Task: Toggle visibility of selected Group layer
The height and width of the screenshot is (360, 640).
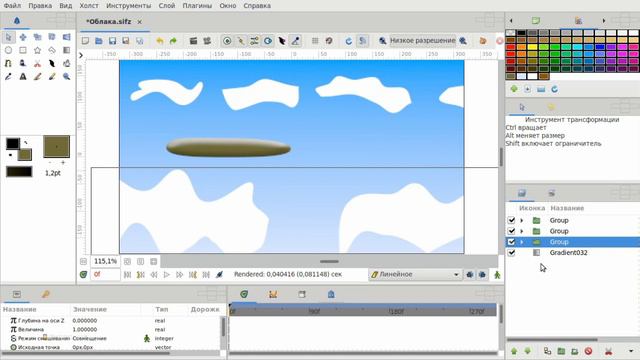Action: pos(511,242)
